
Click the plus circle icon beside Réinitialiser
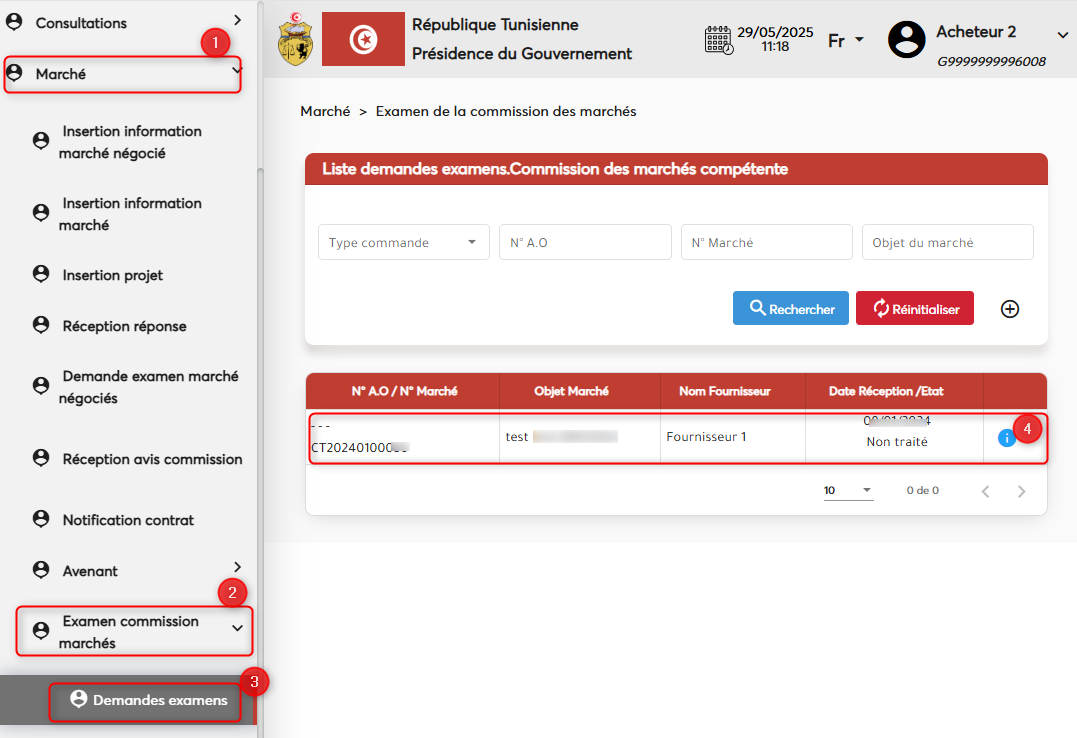1010,309
